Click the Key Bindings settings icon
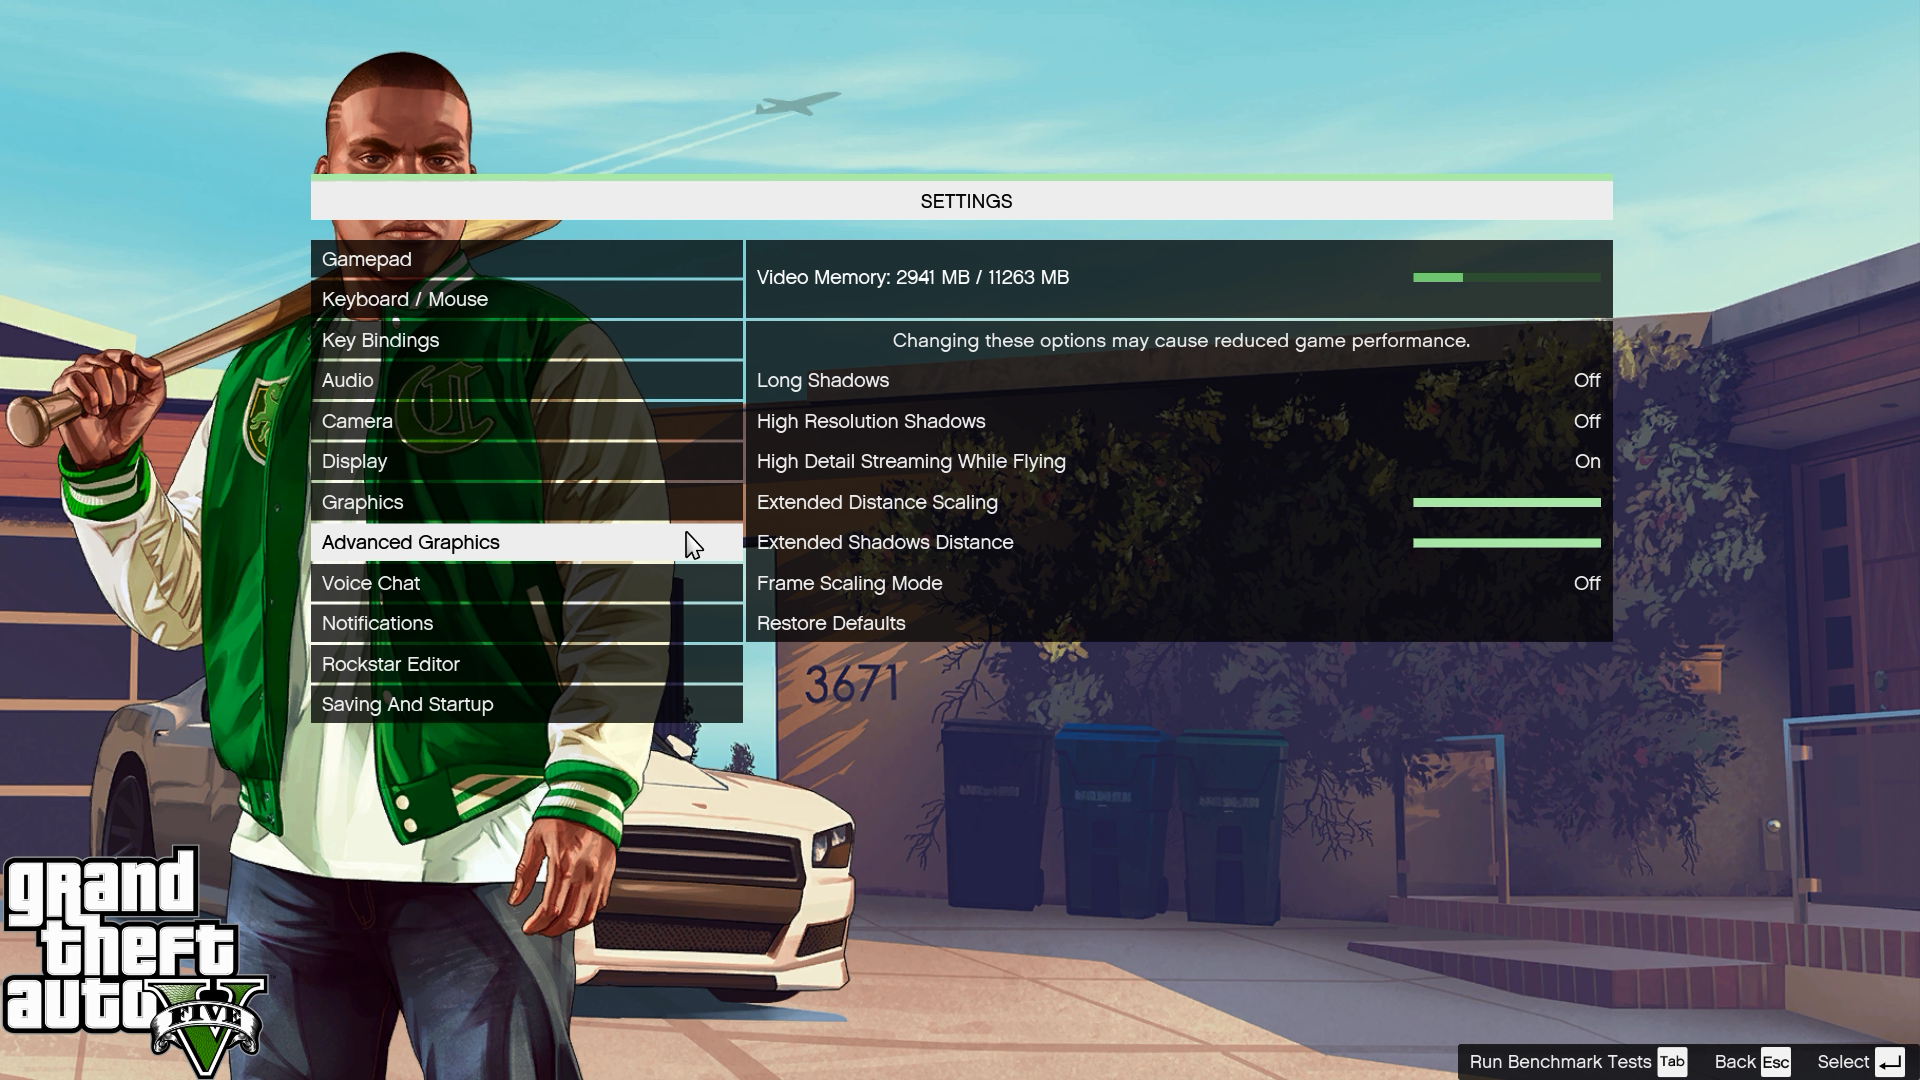Image resolution: width=1920 pixels, height=1080 pixels. 380,339
